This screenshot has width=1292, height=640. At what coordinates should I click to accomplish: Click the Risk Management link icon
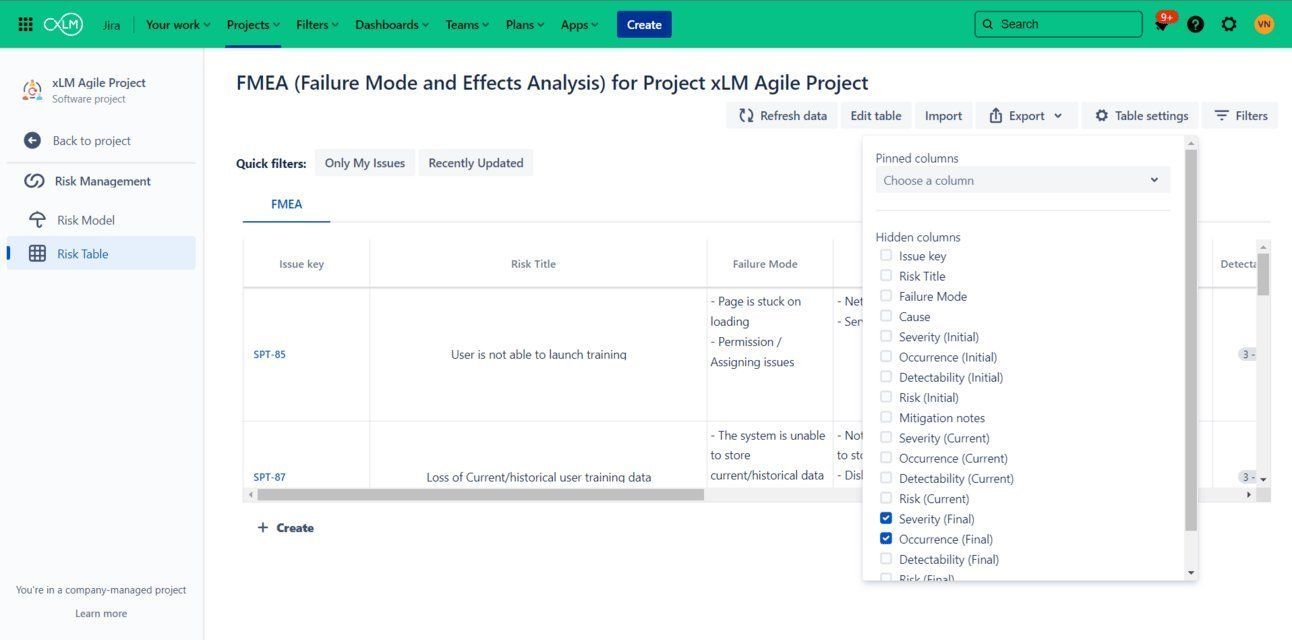34,181
